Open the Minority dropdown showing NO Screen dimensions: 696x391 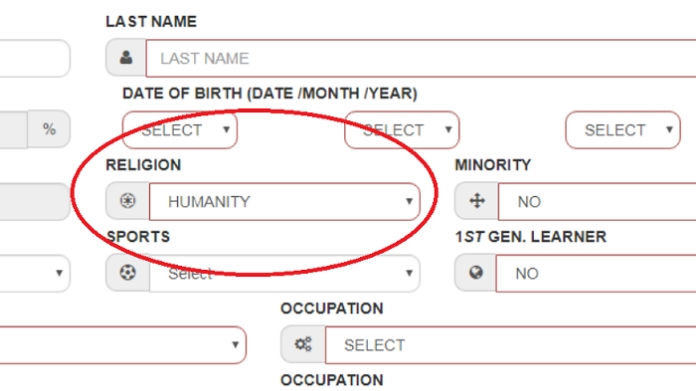pos(597,201)
